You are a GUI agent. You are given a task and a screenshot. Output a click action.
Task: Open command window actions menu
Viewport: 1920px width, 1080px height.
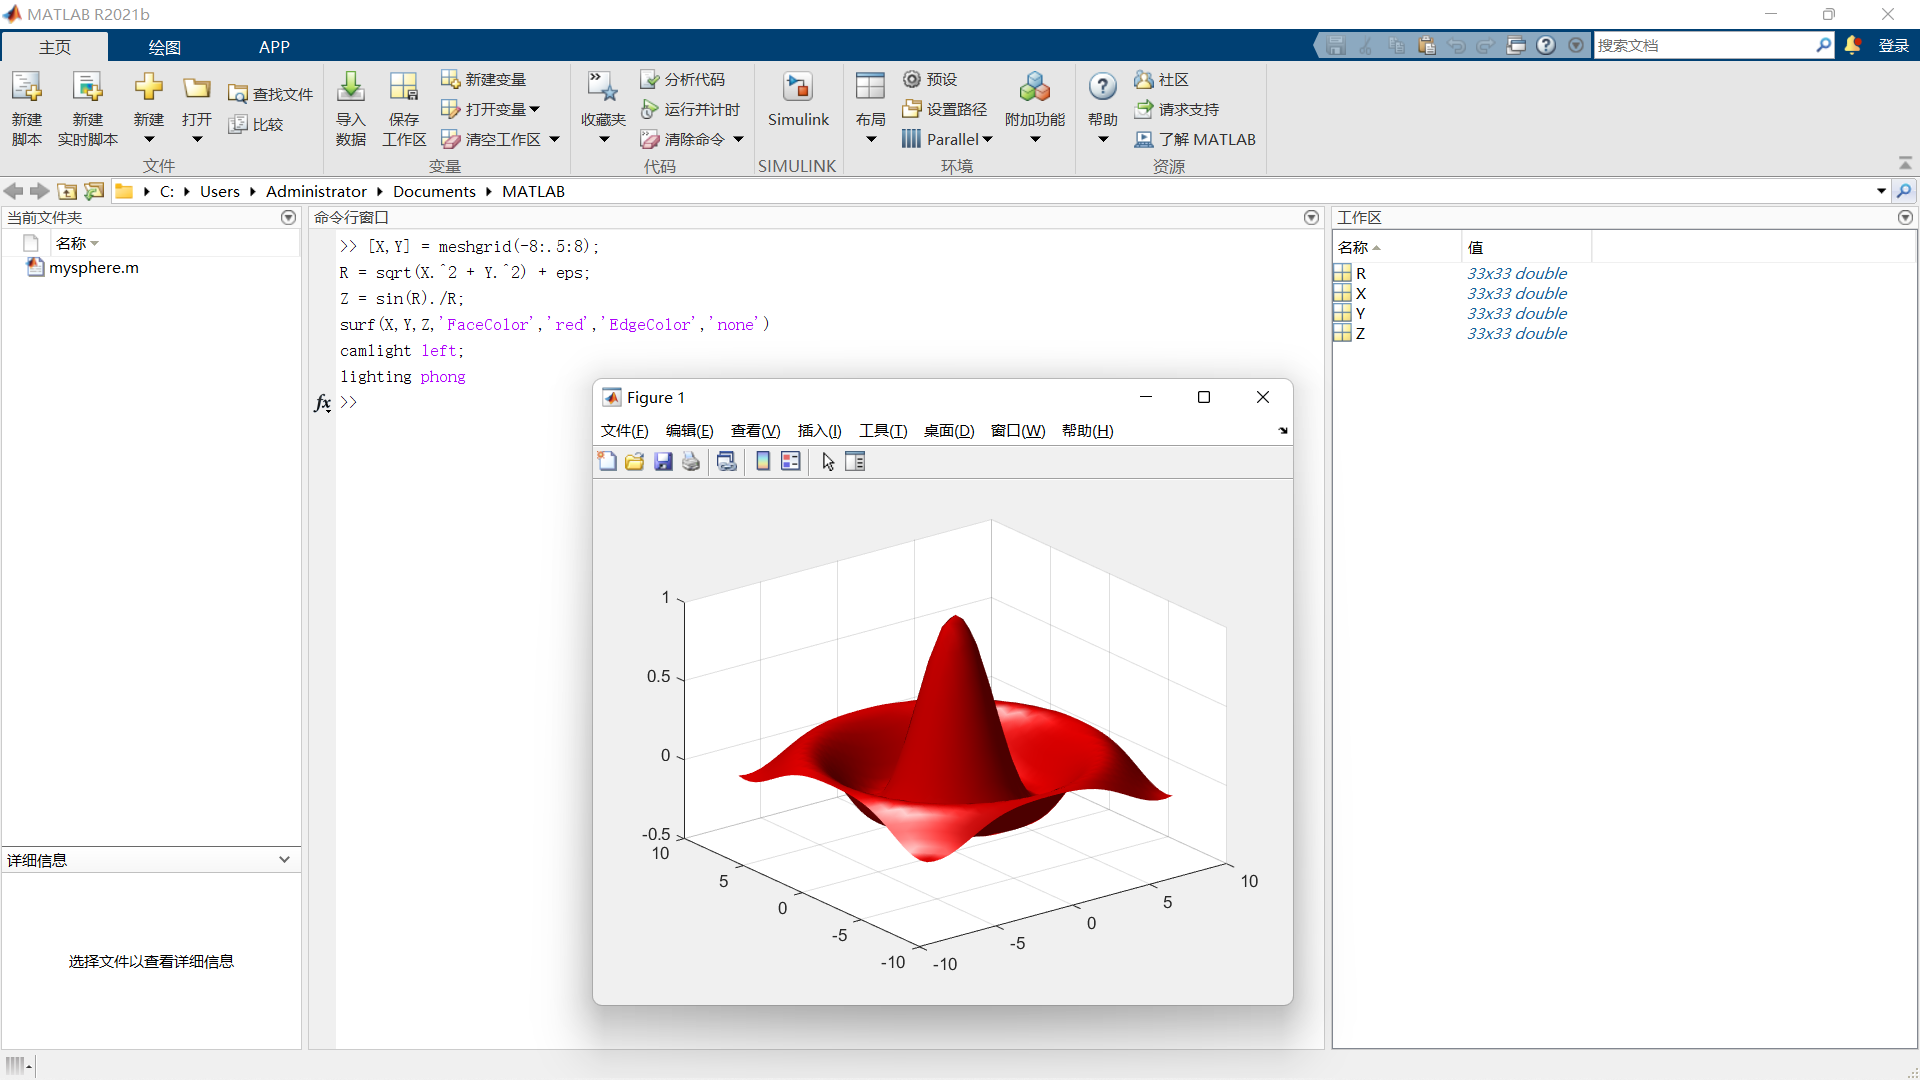[1312, 217]
